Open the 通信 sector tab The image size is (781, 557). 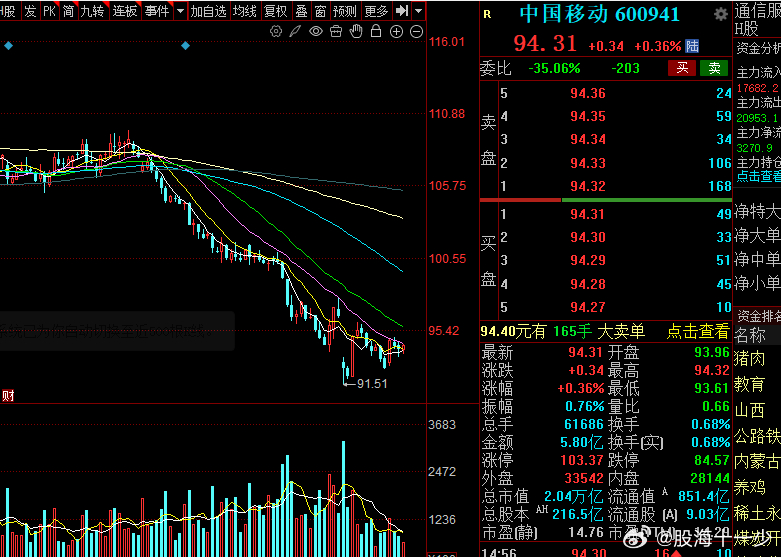pos(758,11)
